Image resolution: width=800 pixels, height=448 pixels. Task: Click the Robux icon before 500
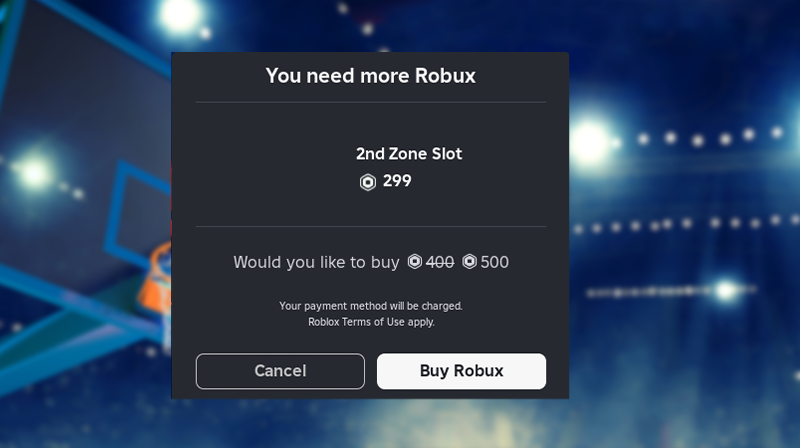tap(469, 262)
